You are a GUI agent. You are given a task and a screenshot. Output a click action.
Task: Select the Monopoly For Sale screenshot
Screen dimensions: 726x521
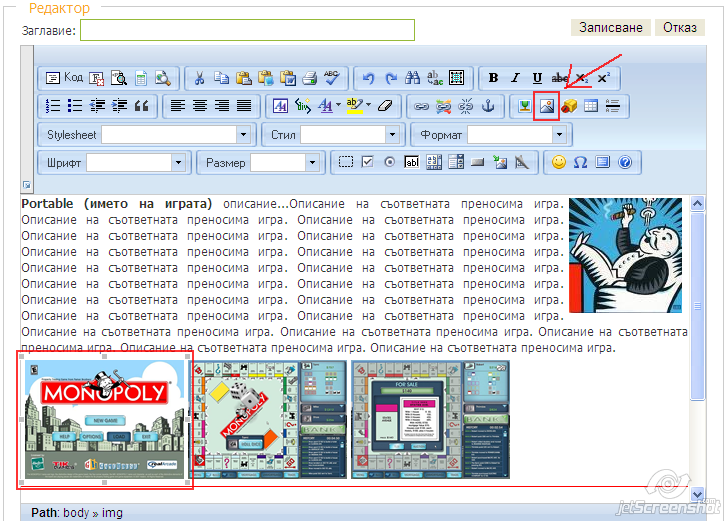click(431, 420)
